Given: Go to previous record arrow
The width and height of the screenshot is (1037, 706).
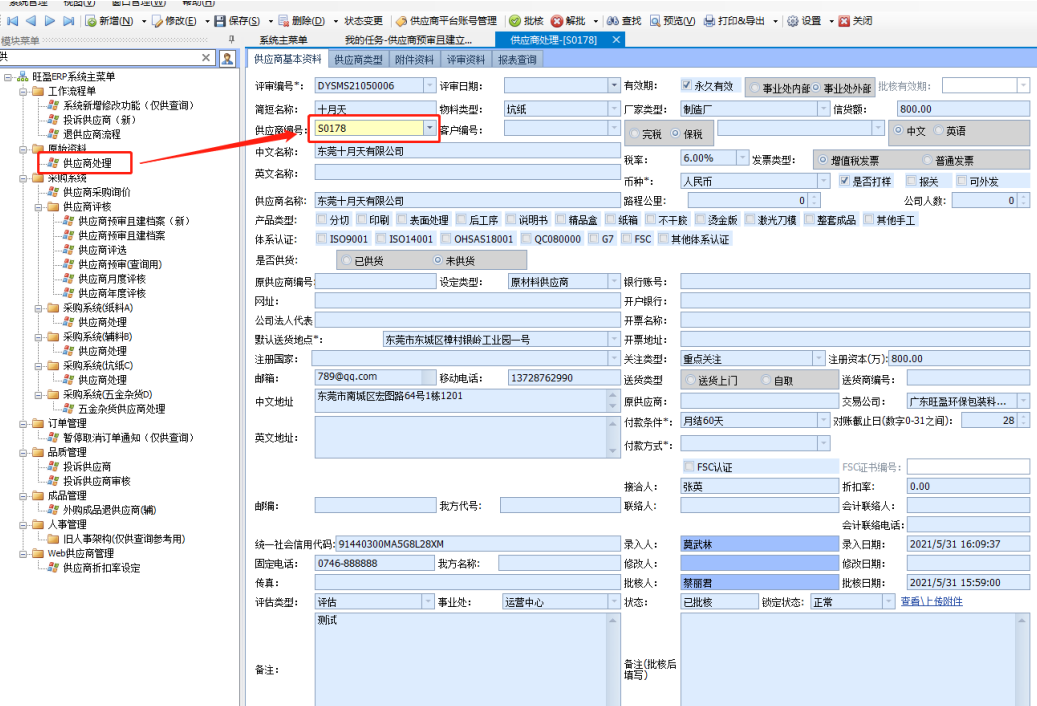Looking at the screenshot, I should (x=31, y=21).
